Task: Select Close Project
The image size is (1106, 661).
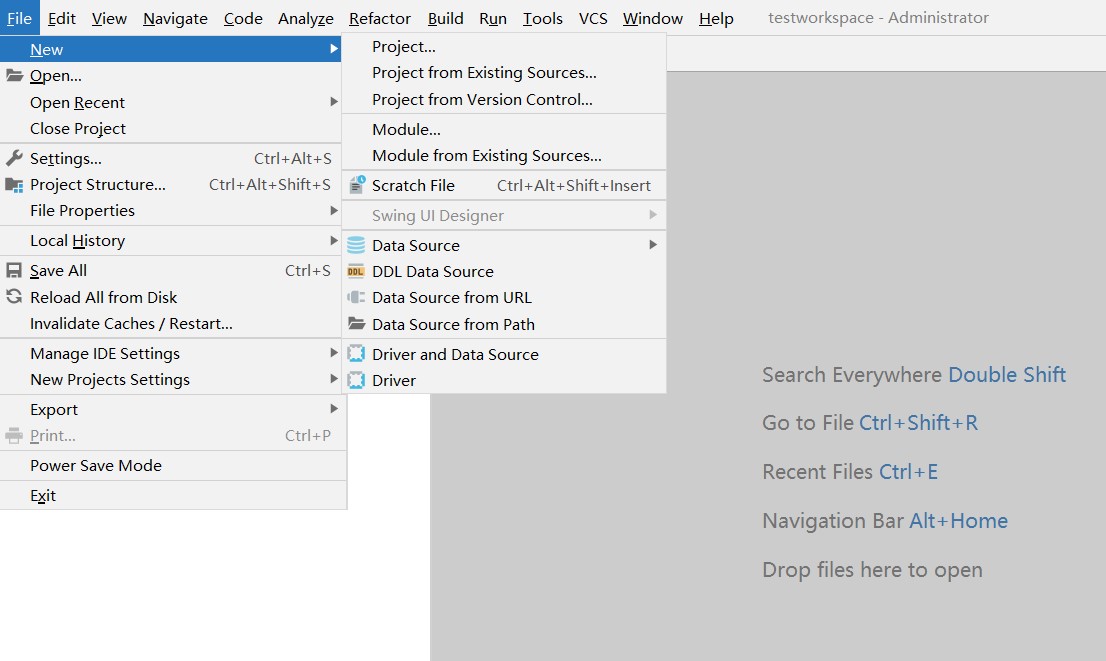Action: 171,128
